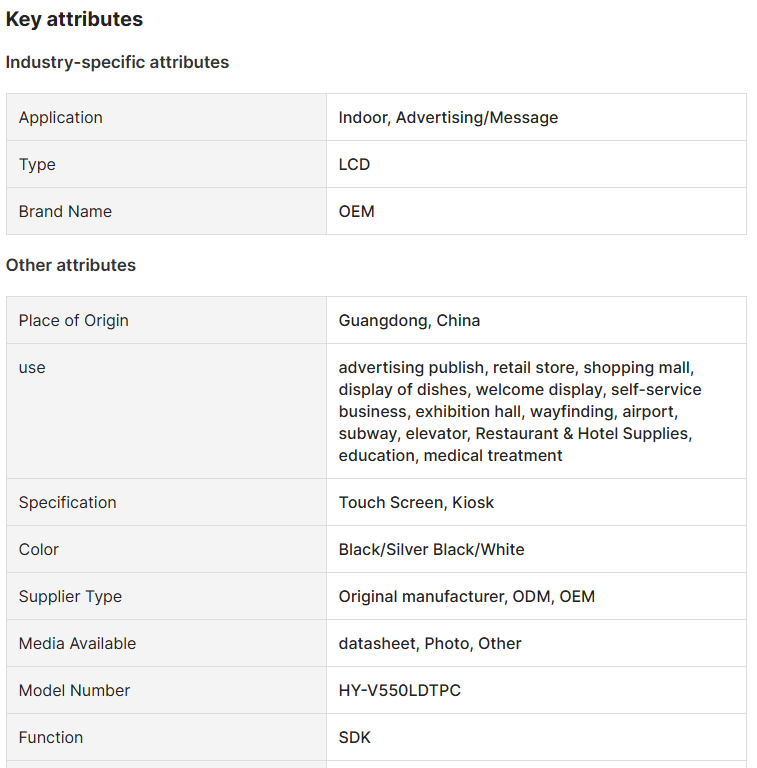
Task: Click the Touch Screen, Kiosk value
Action: pyautogui.click(x=416, y=502)
